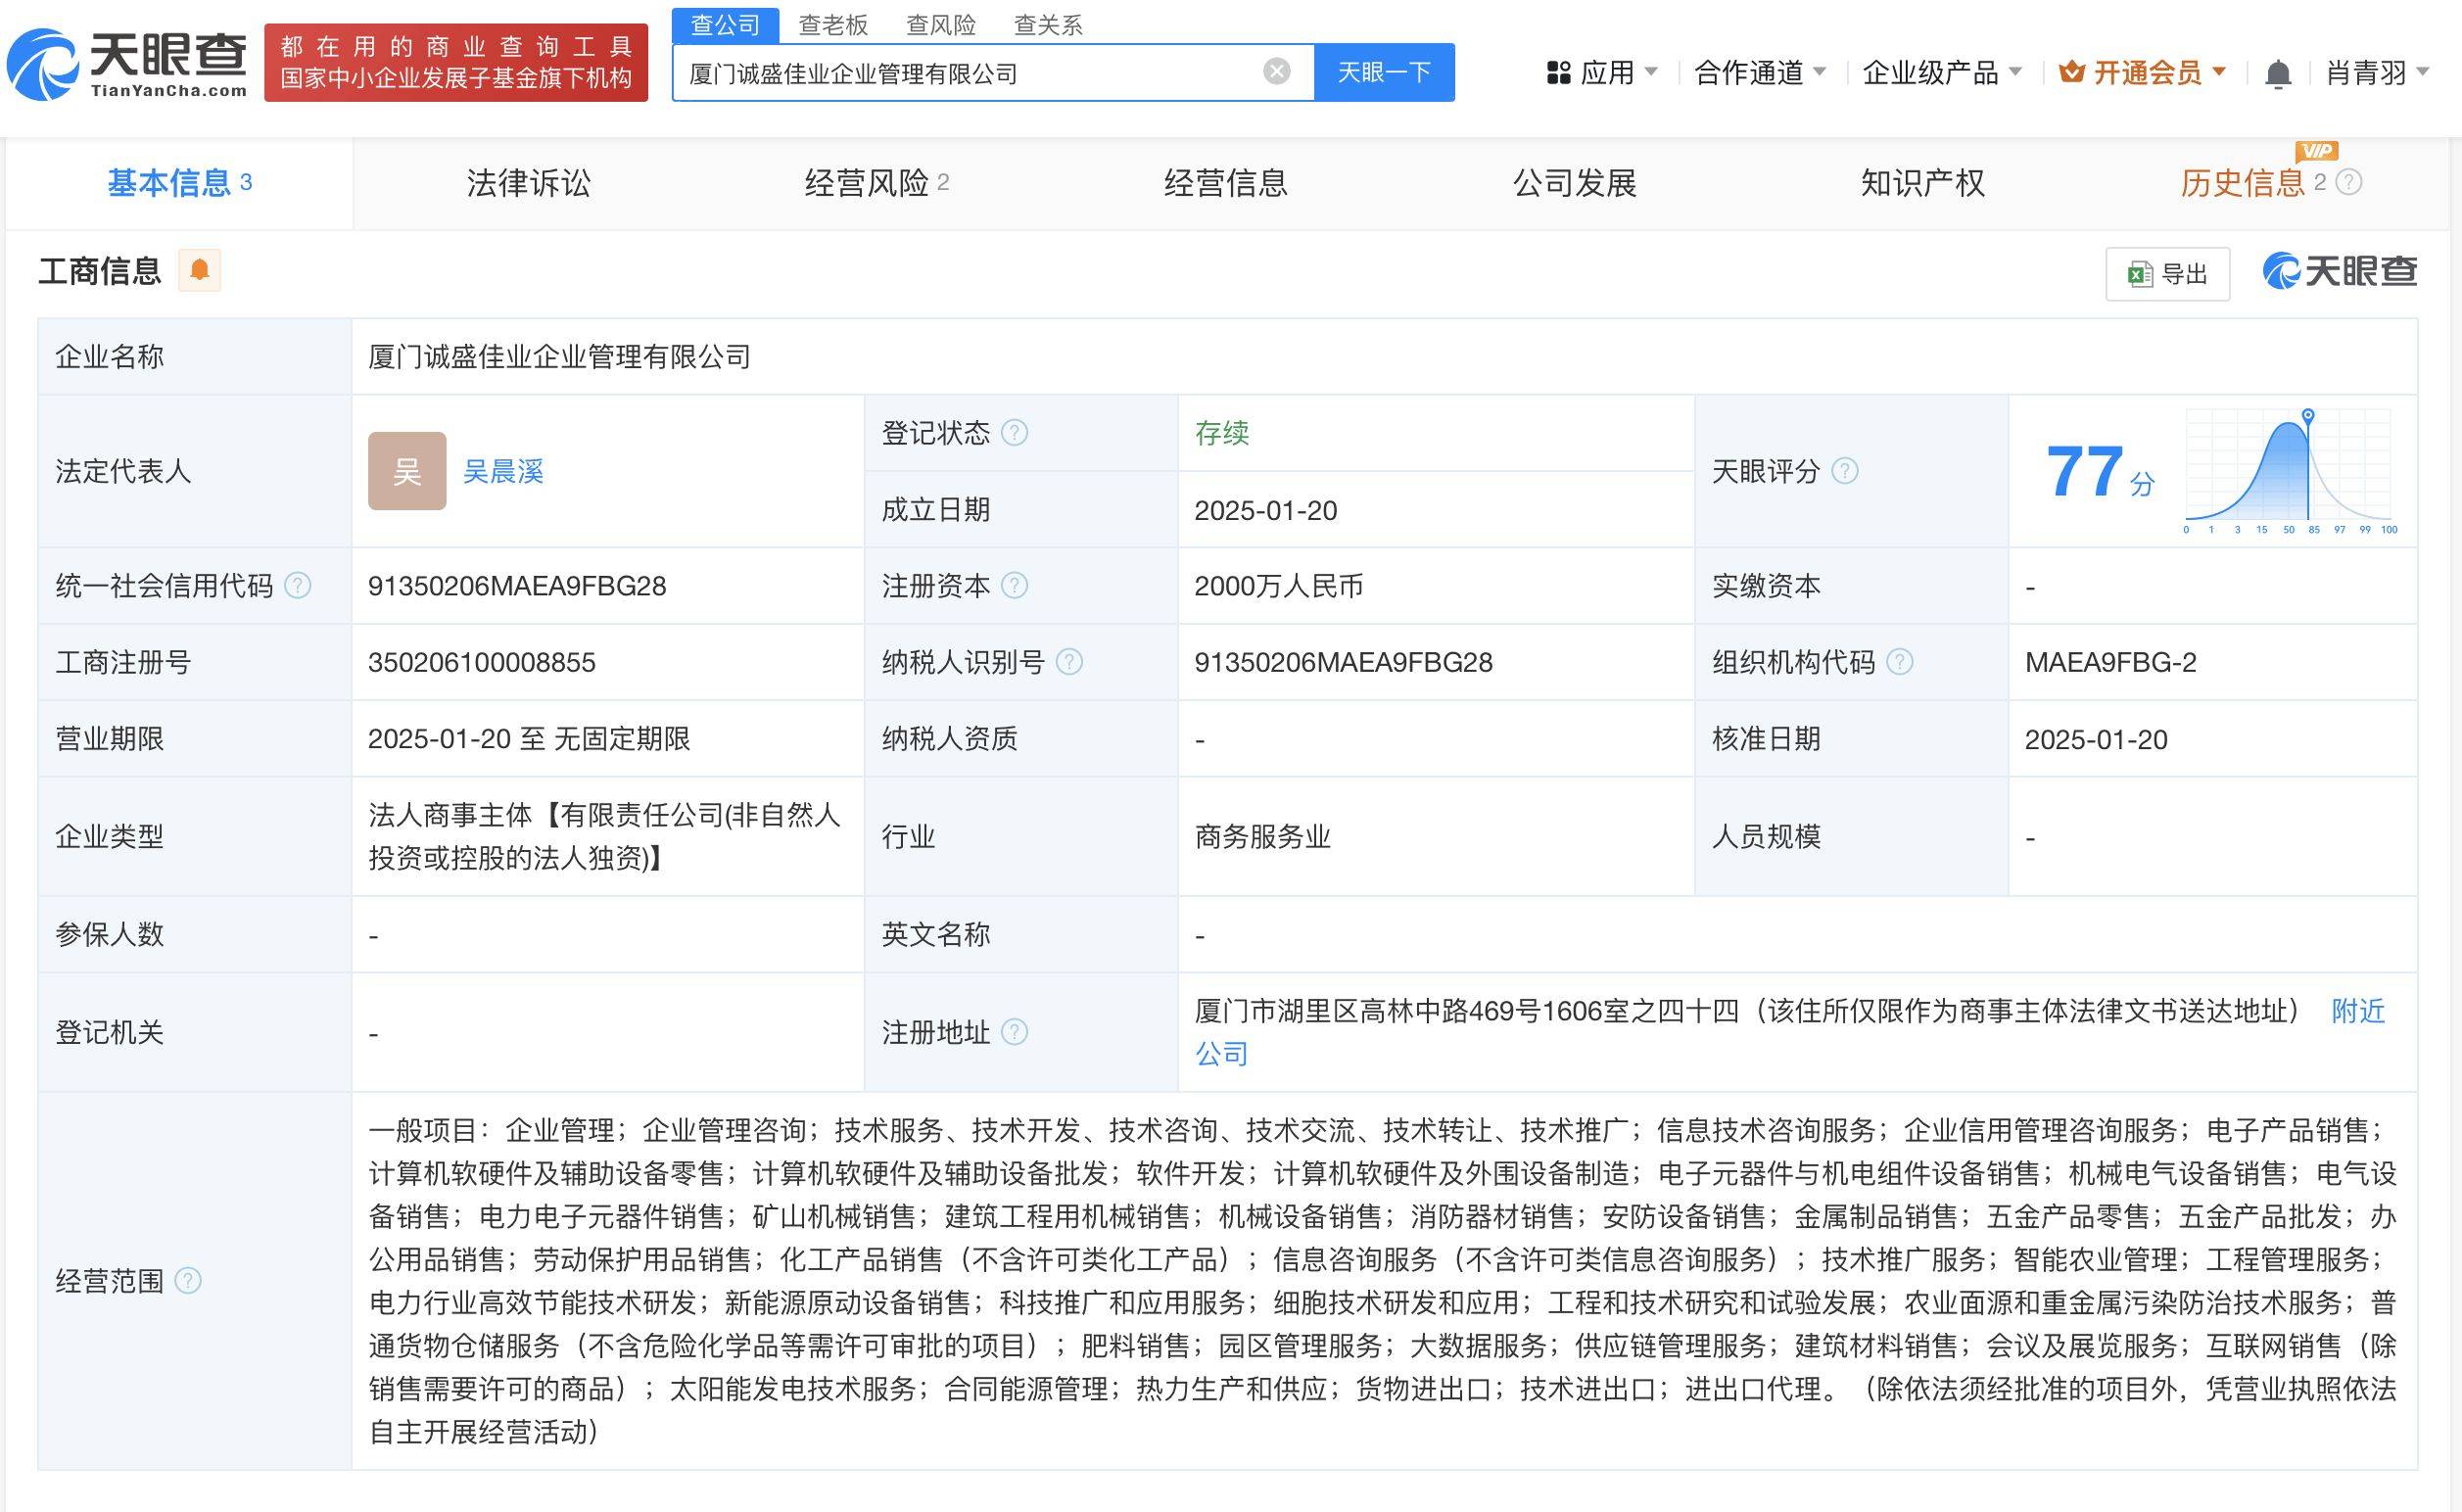Select the 查老板 search tab
The width and height of the screenshot is (2462, 1512).
tap(833, 25)
